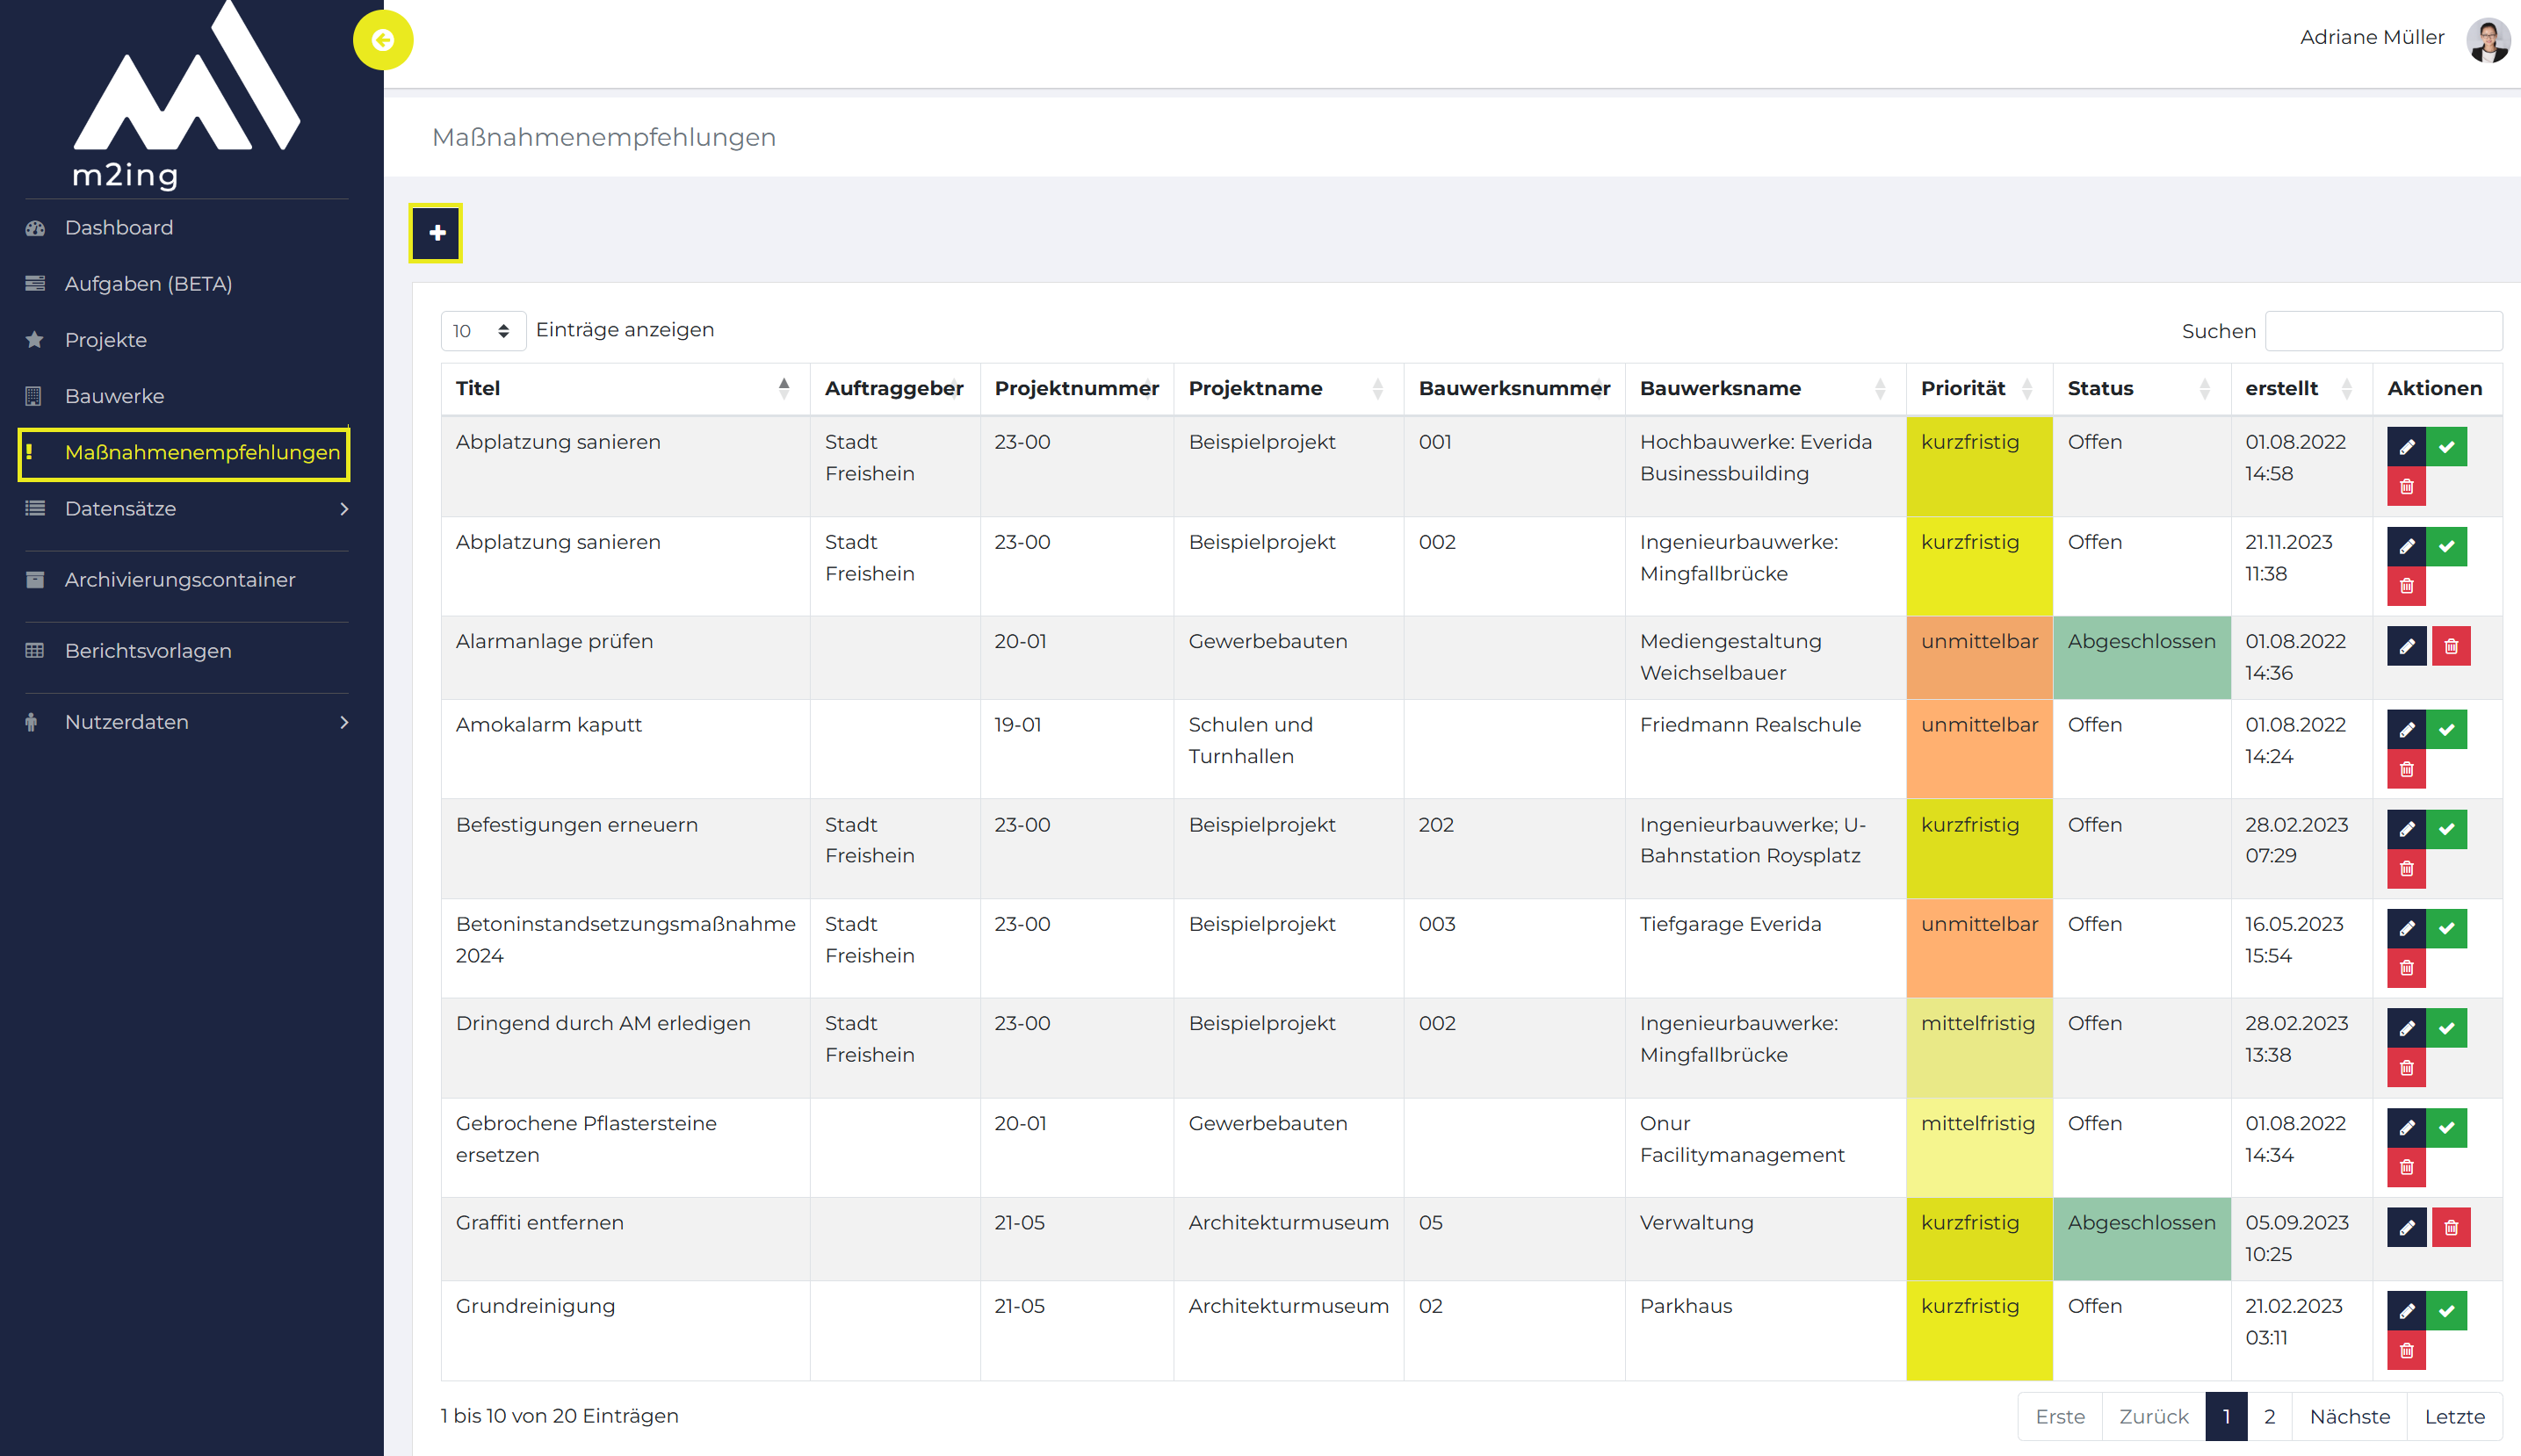Mark Amokalarm kaputt as completed with green check
2521x1456 pixels.
(x=2446, y=729)
